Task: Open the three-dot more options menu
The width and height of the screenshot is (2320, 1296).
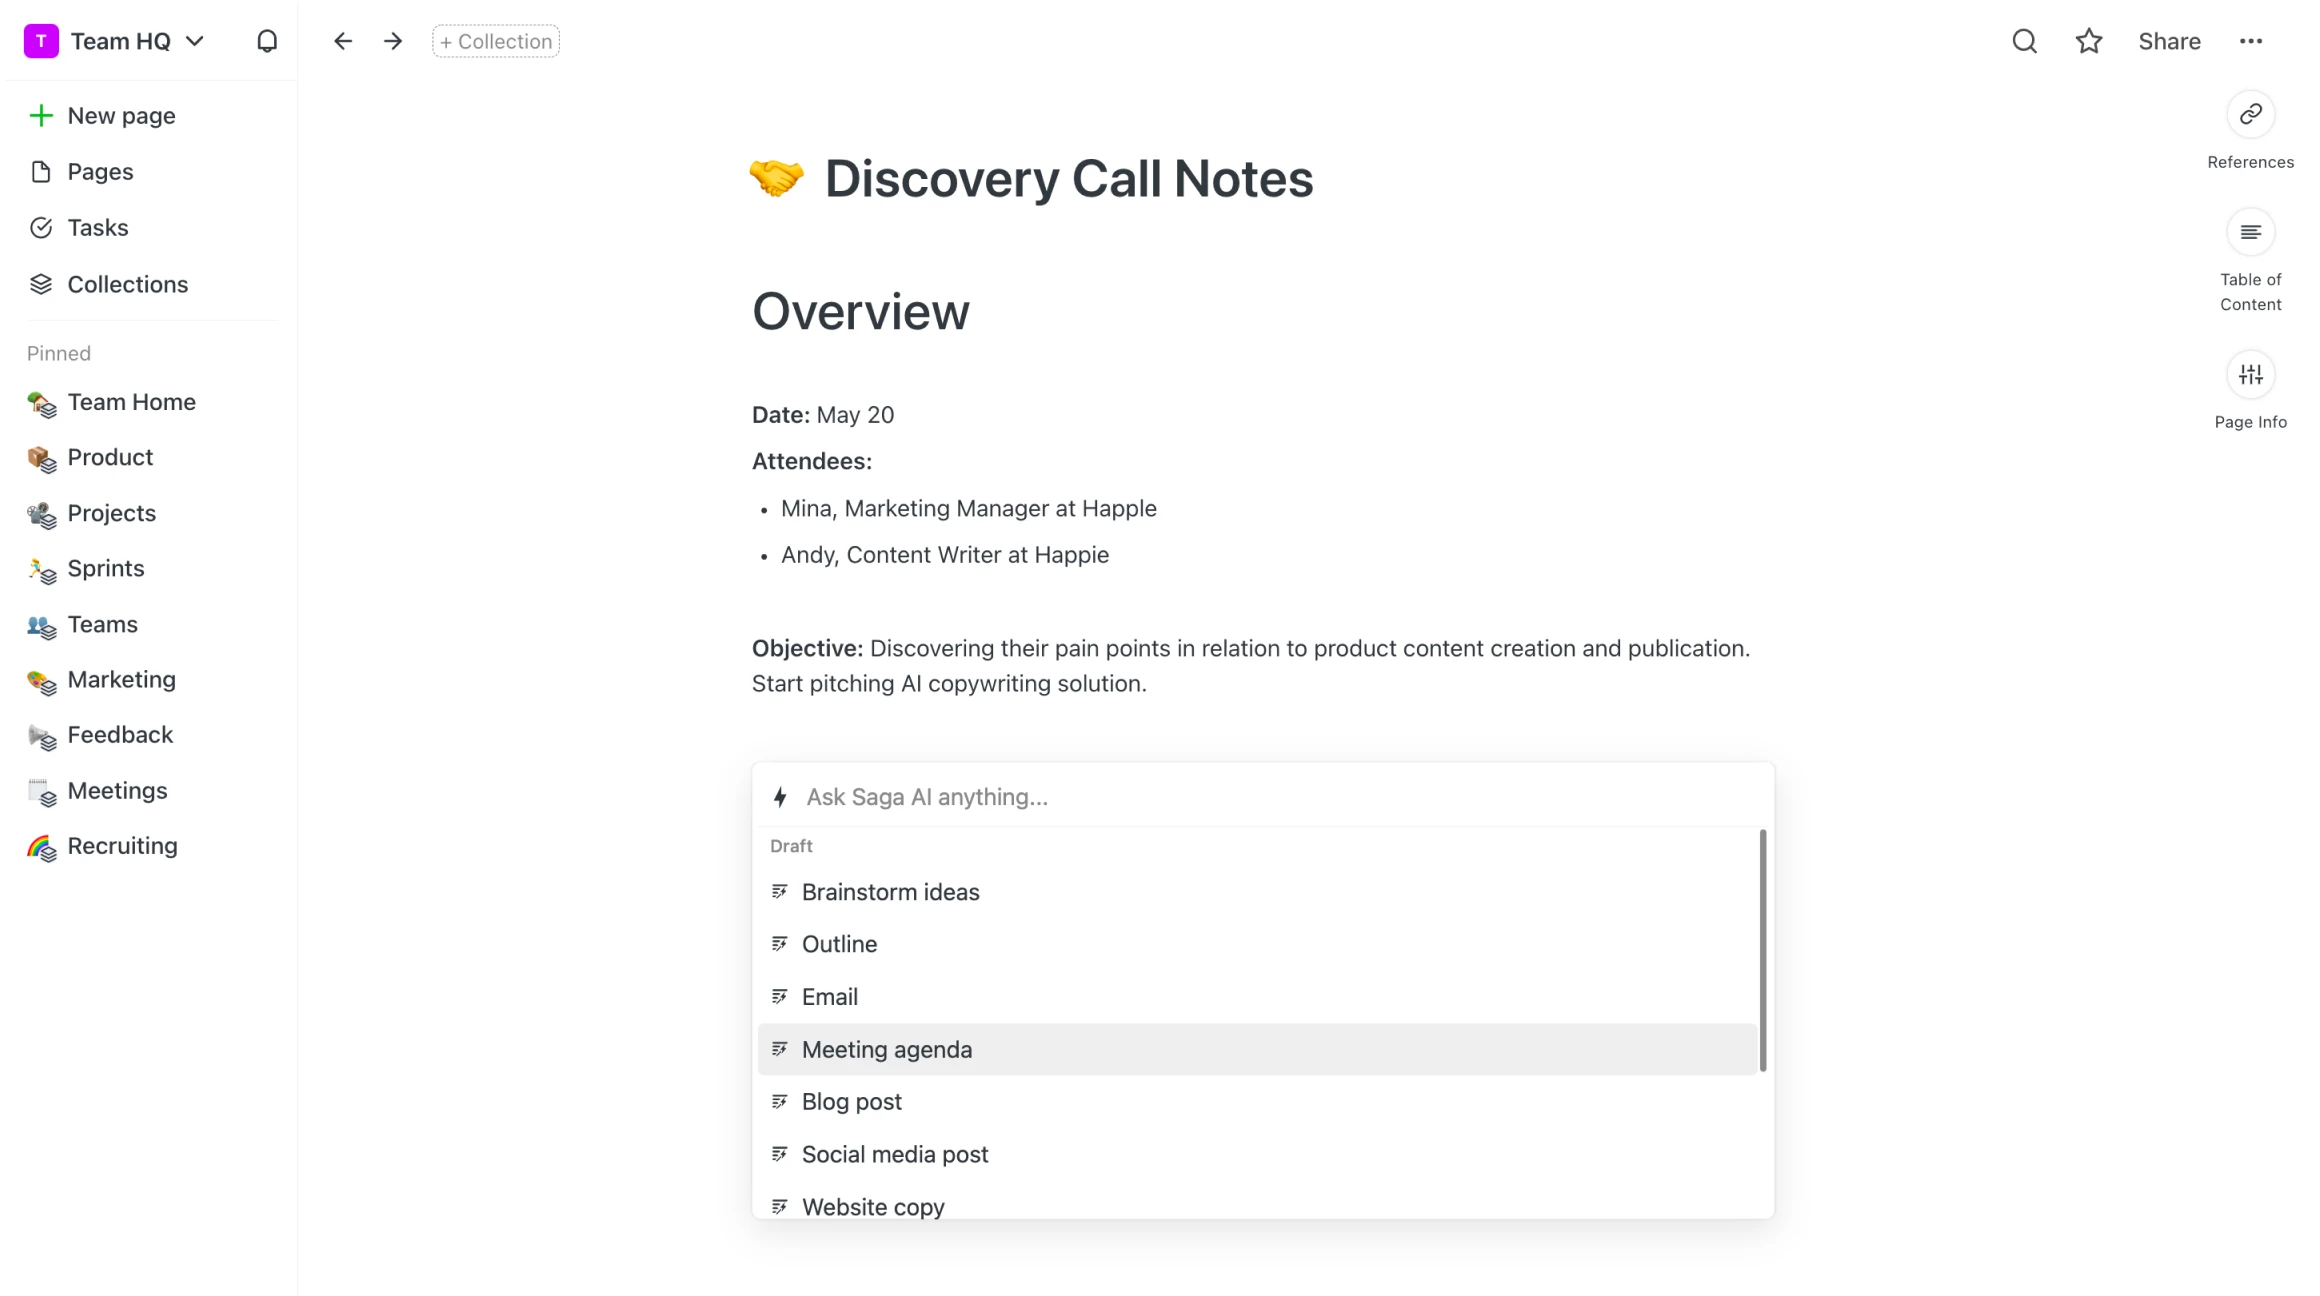Action: [x=2250, y=41]
